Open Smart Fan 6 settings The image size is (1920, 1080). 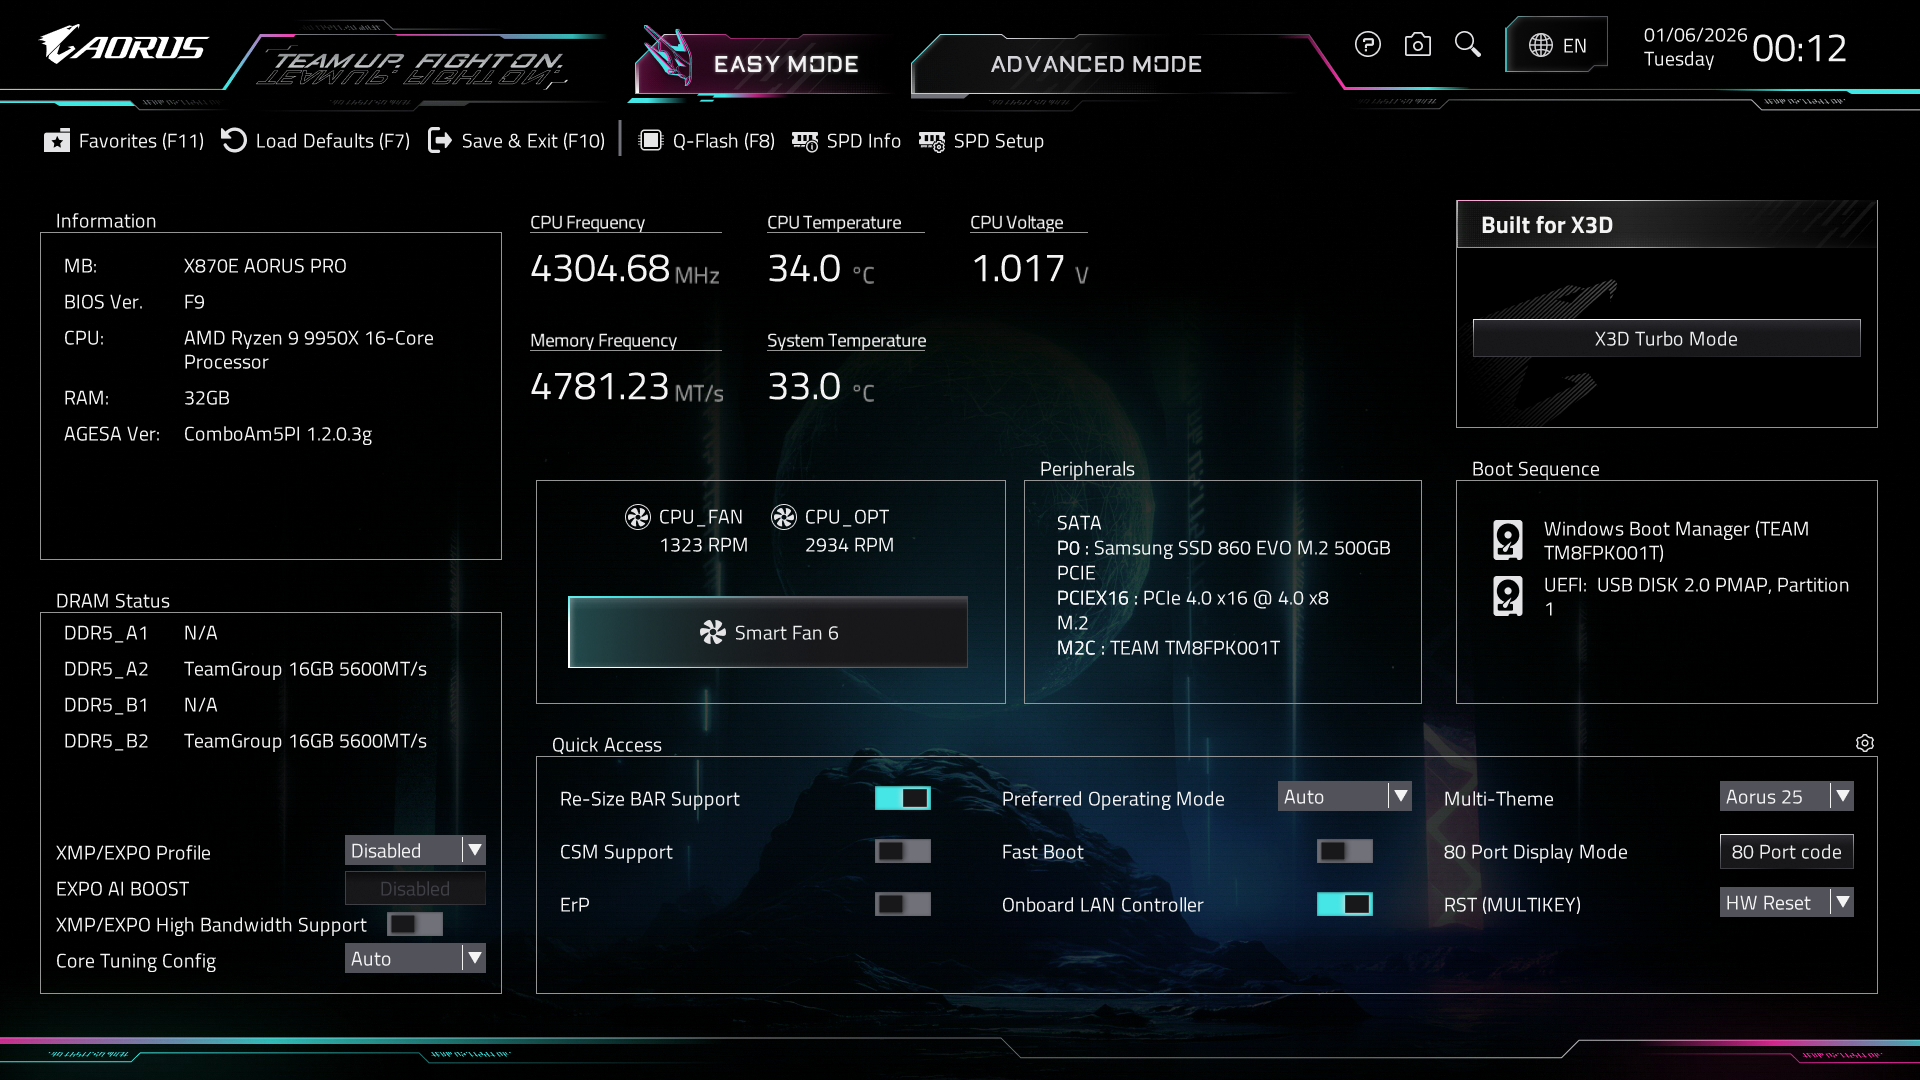pyautogui.click(x=768, y=633)
